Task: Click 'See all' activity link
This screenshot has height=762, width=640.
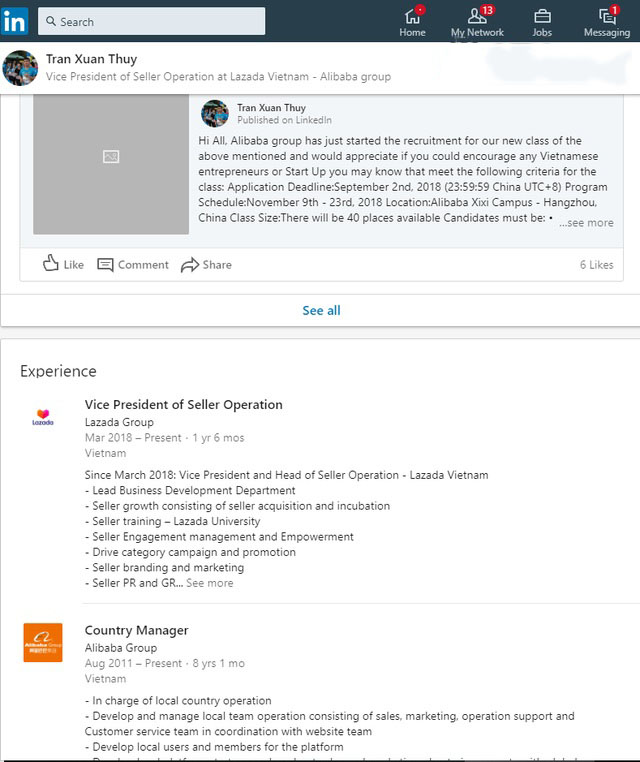Action: click(x=321, y=310)
